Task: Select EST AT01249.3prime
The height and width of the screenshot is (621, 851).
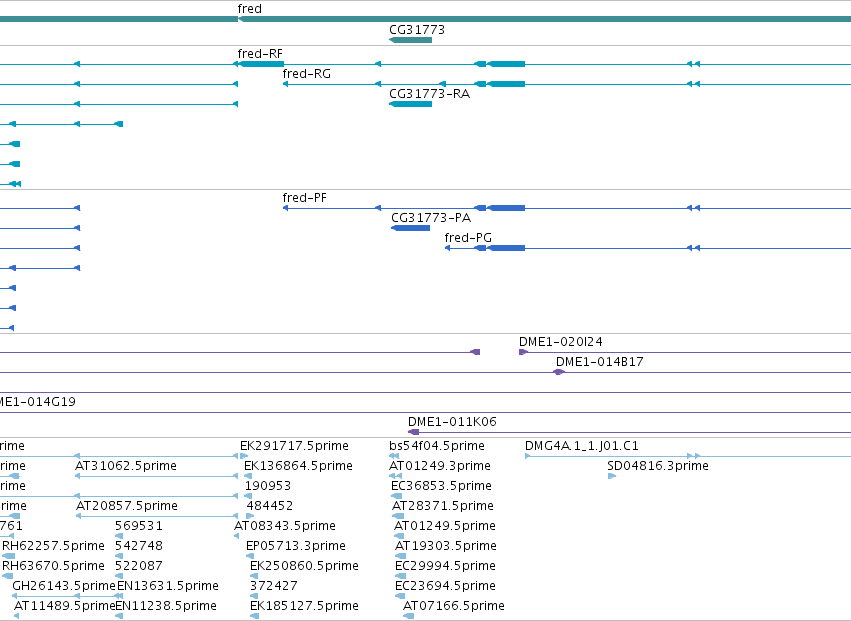Action: (440, 466)
